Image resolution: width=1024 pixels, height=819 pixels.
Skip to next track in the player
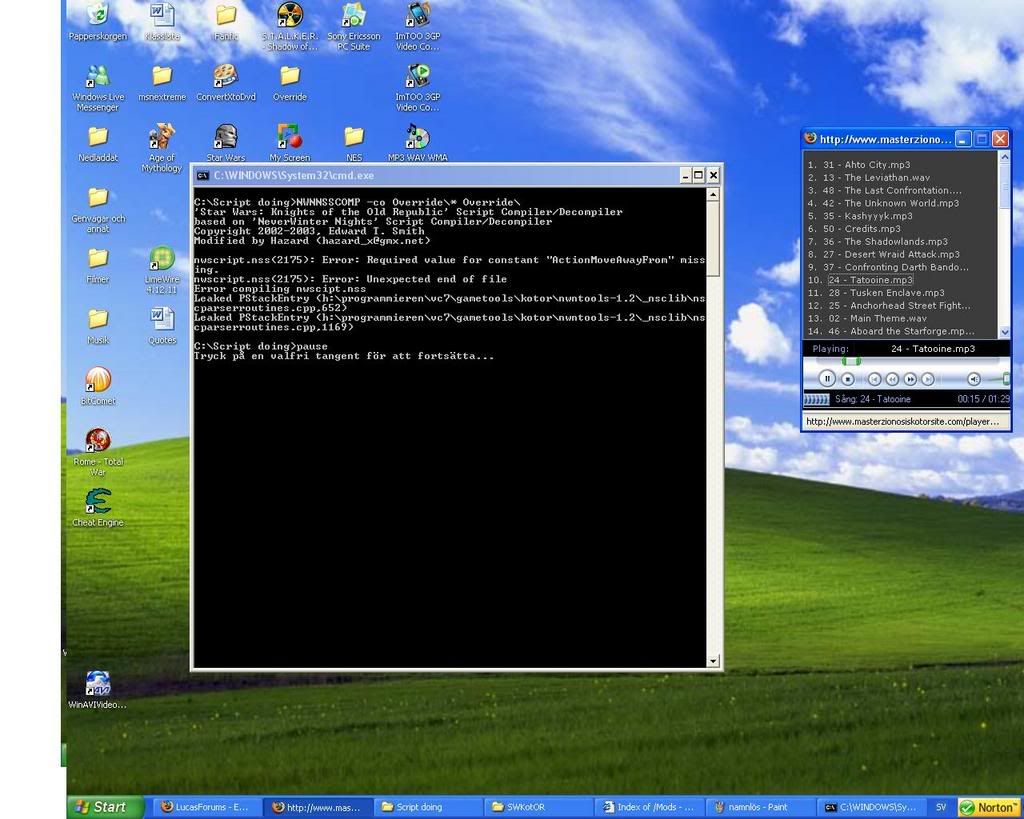point(928,379)
